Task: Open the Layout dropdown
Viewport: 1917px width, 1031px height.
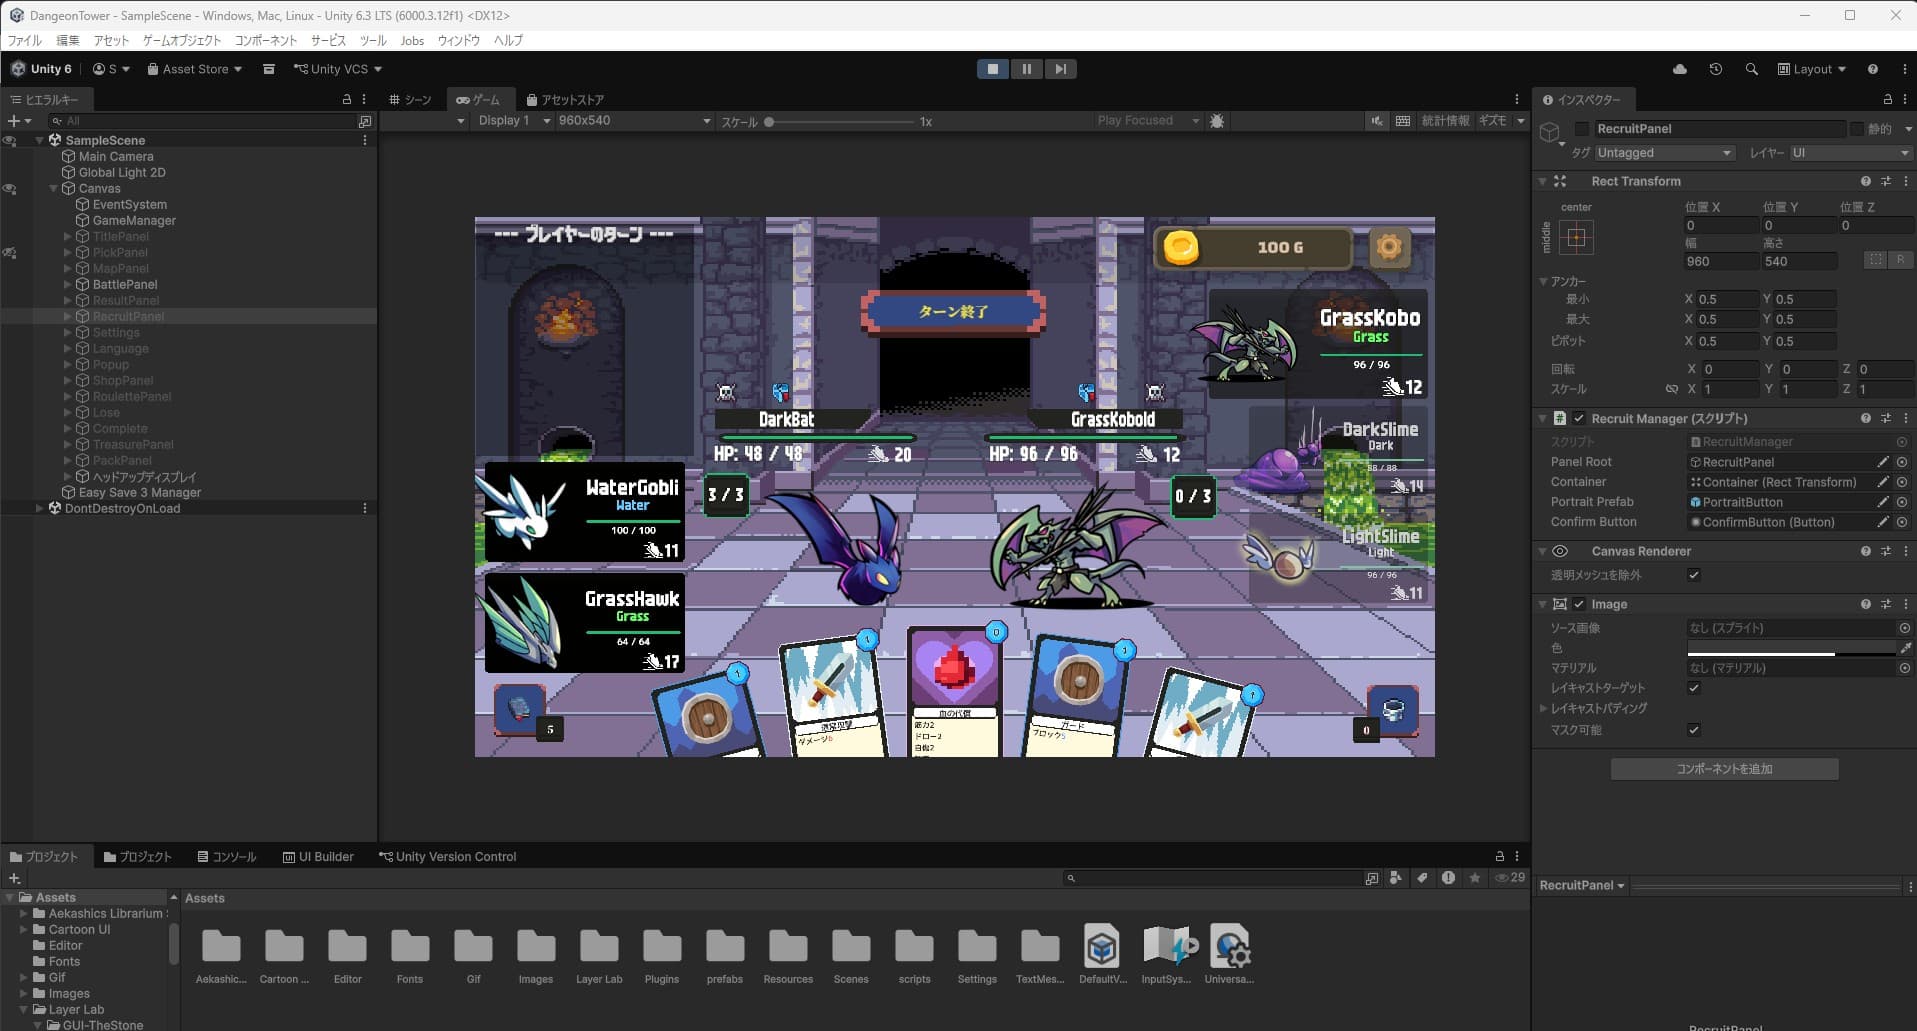Action: point(1811,69)
